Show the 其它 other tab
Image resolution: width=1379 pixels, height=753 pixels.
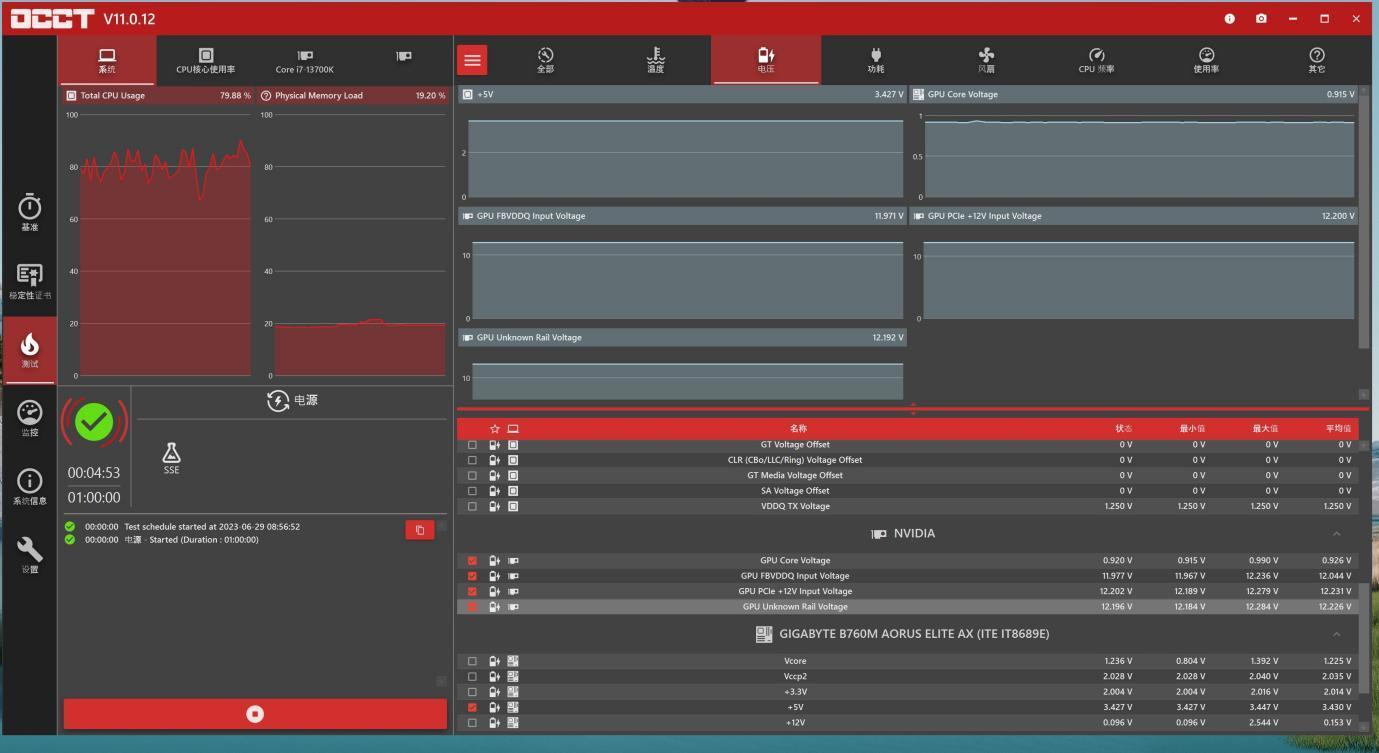[1316, 60]
